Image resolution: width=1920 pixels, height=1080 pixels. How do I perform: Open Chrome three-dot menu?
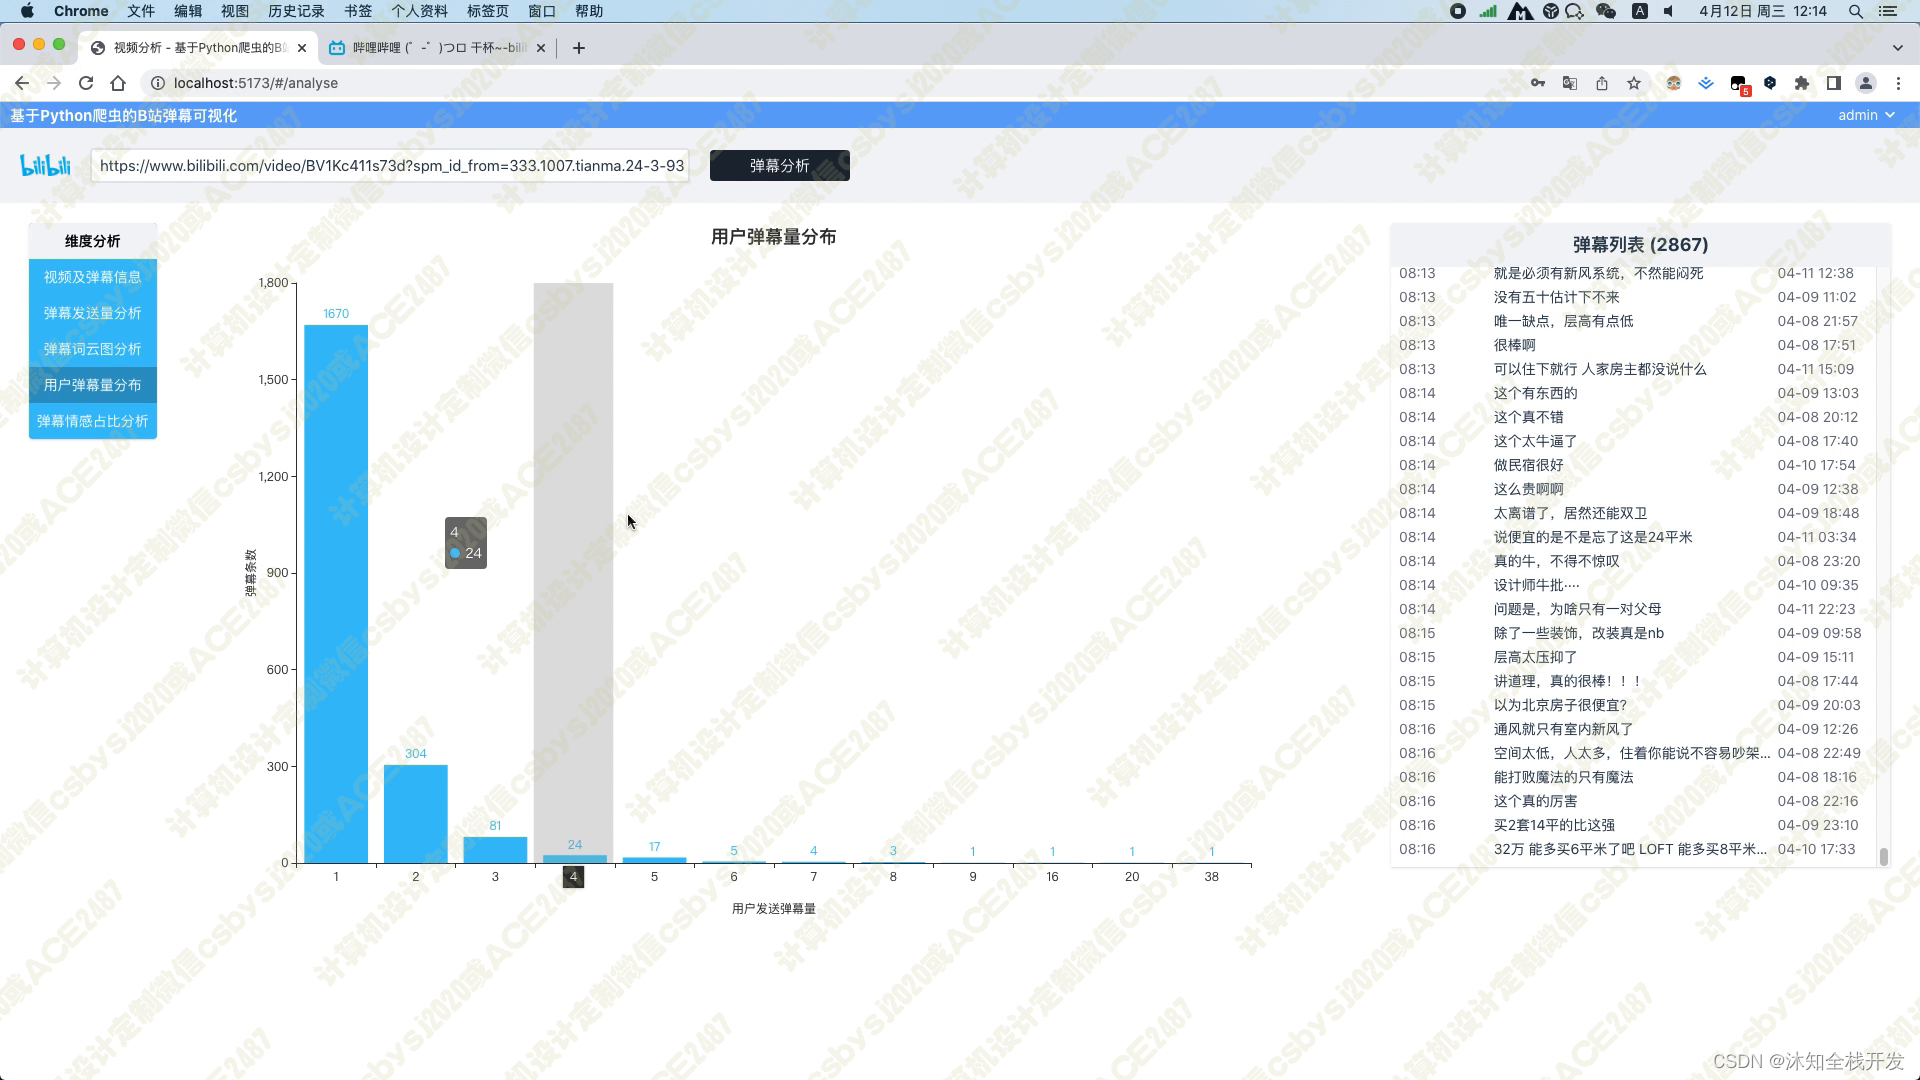(x=1898, y=83)
